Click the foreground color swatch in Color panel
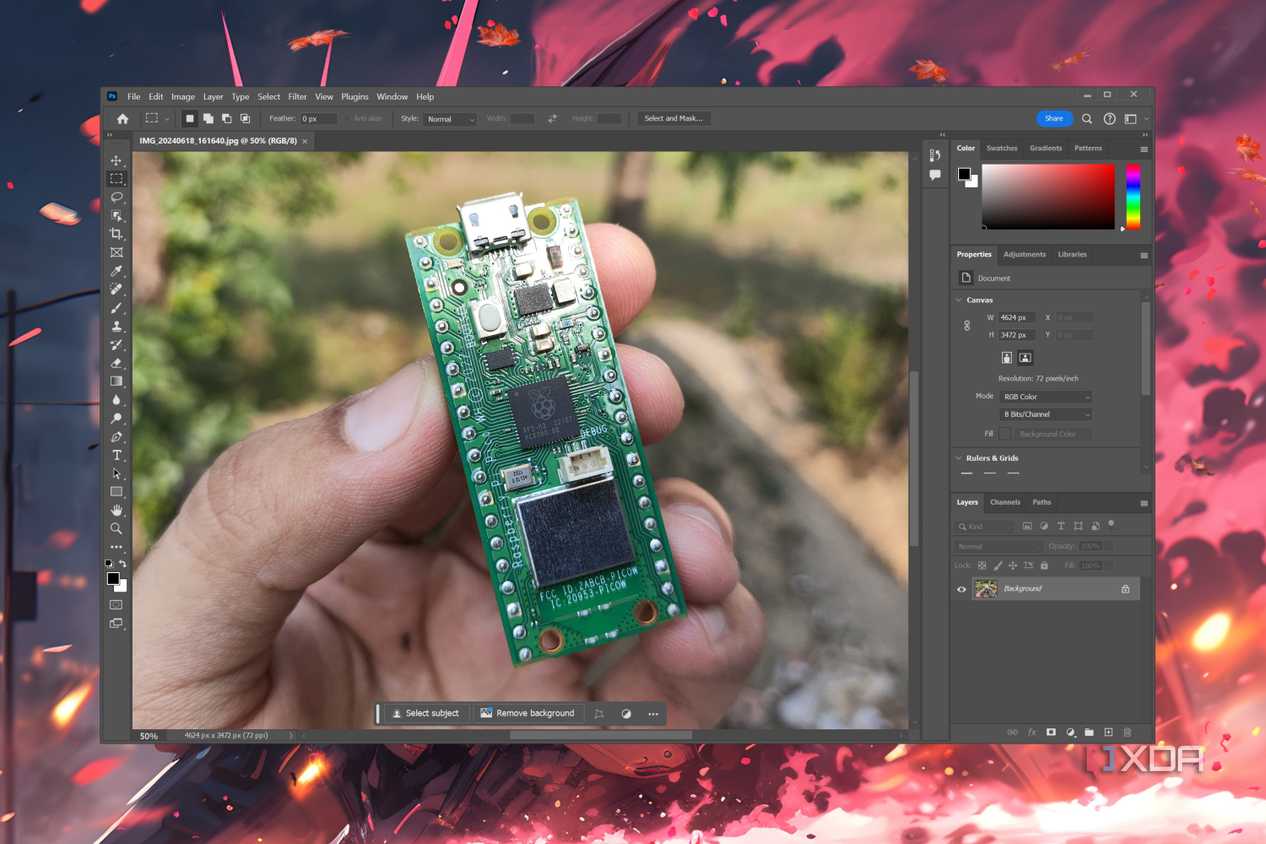The width and height of the screenshot is (1266, 844). pos(964,174)
